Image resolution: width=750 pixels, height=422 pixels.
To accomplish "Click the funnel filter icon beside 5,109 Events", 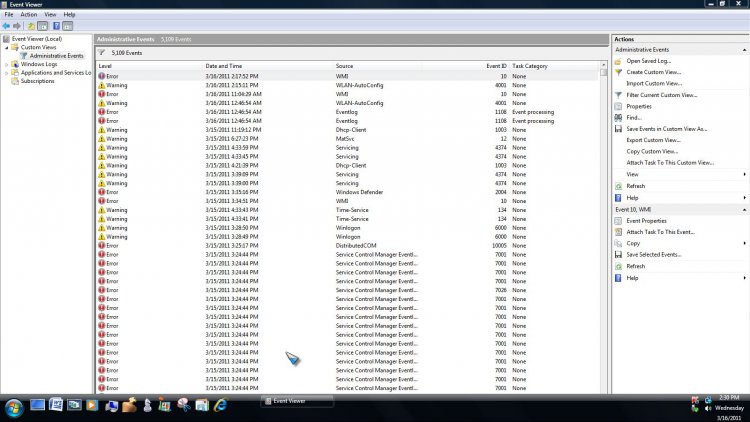I will (101, 53).
